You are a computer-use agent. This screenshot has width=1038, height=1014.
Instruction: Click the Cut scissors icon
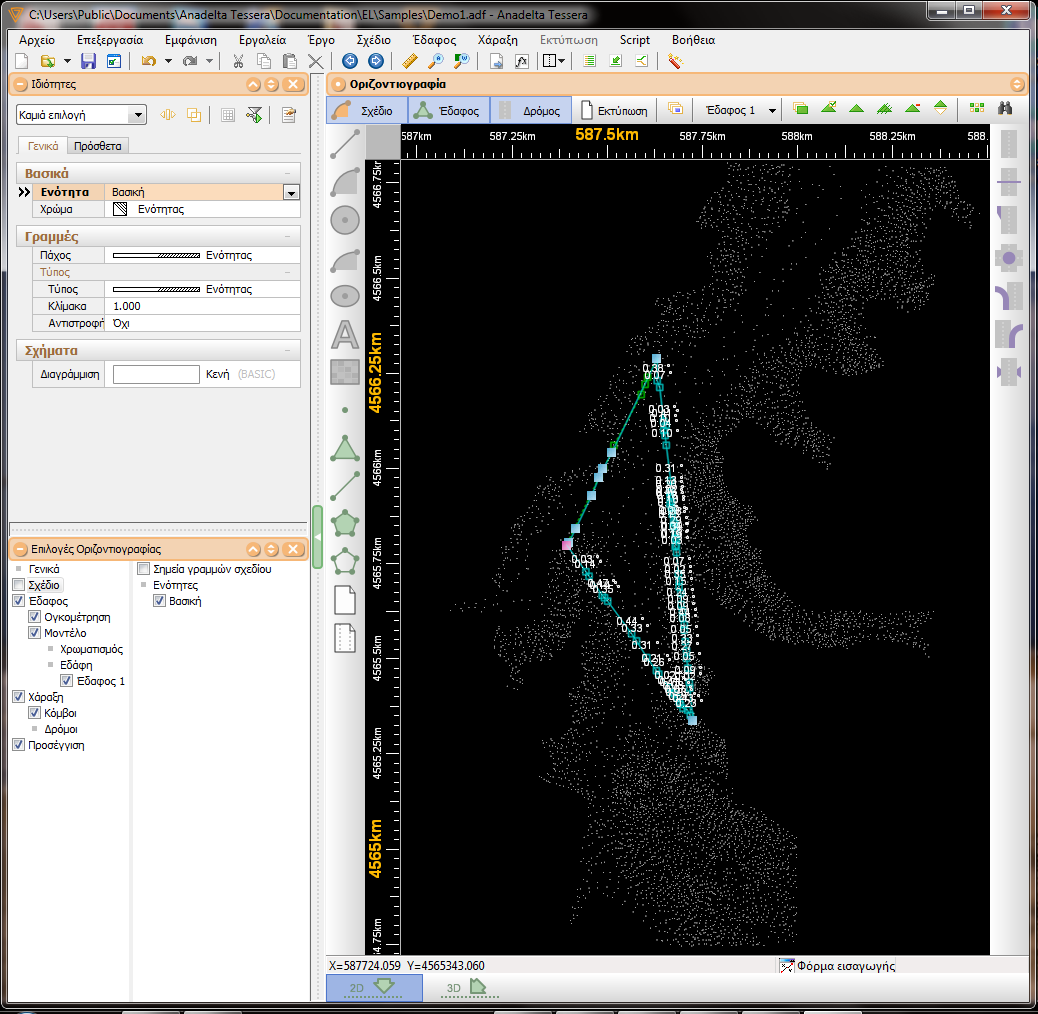[238, 62]
